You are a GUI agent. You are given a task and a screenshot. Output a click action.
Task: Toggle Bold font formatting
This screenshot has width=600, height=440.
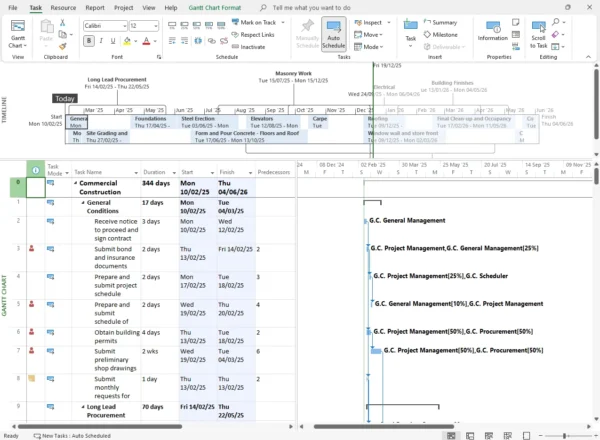pos(88,41)
